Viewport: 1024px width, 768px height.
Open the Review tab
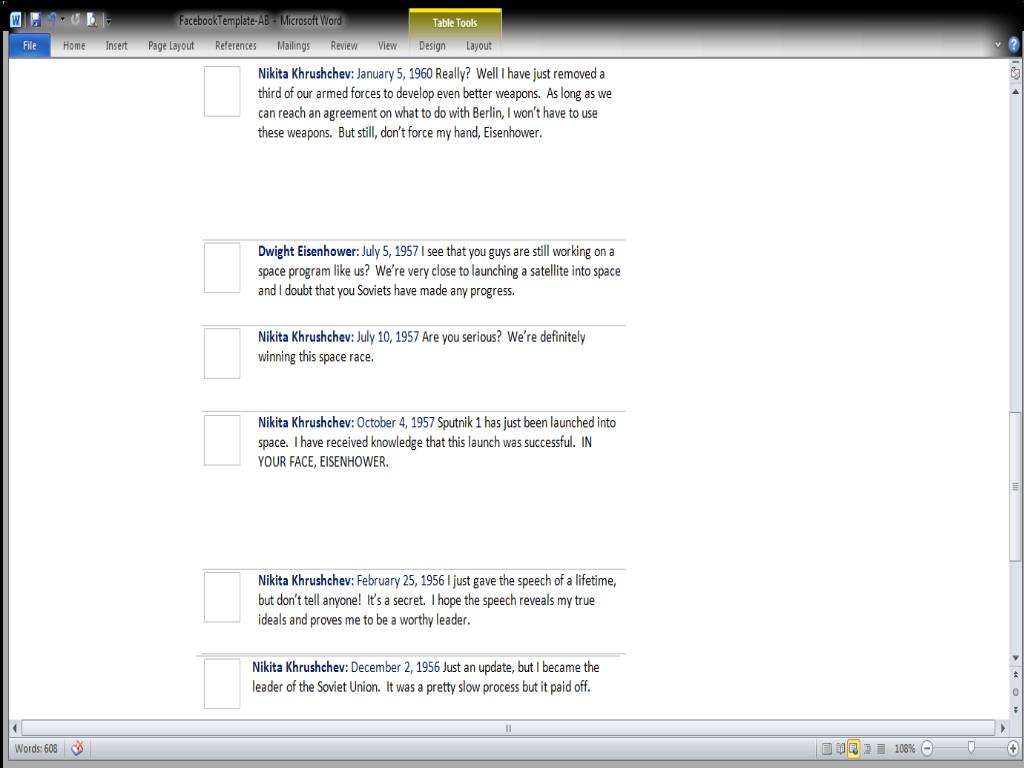pos(344,46)
